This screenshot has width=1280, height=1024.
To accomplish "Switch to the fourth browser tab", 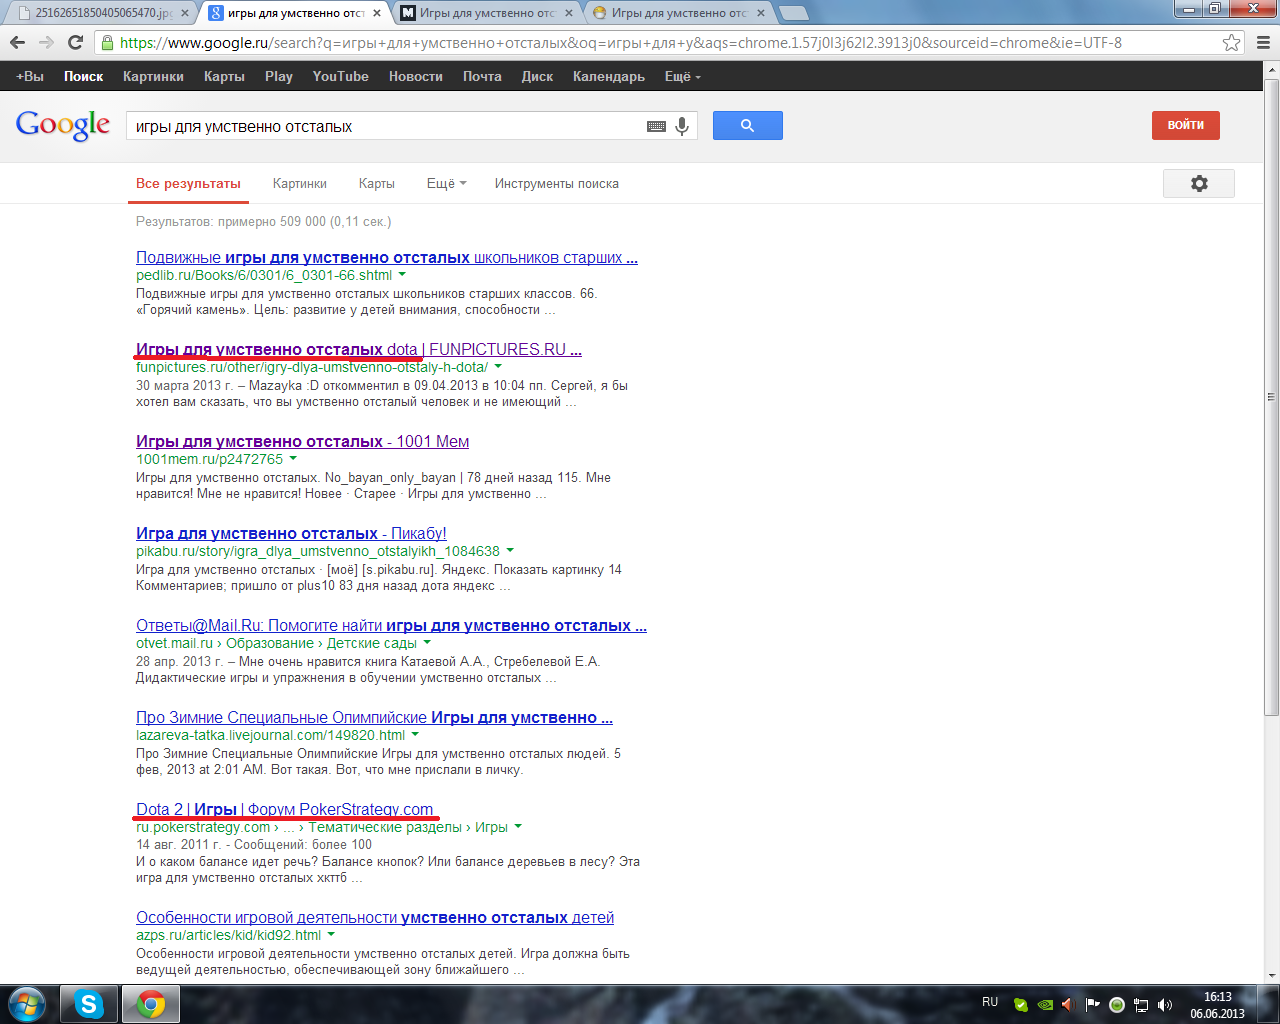I will [x=678, y=13].
